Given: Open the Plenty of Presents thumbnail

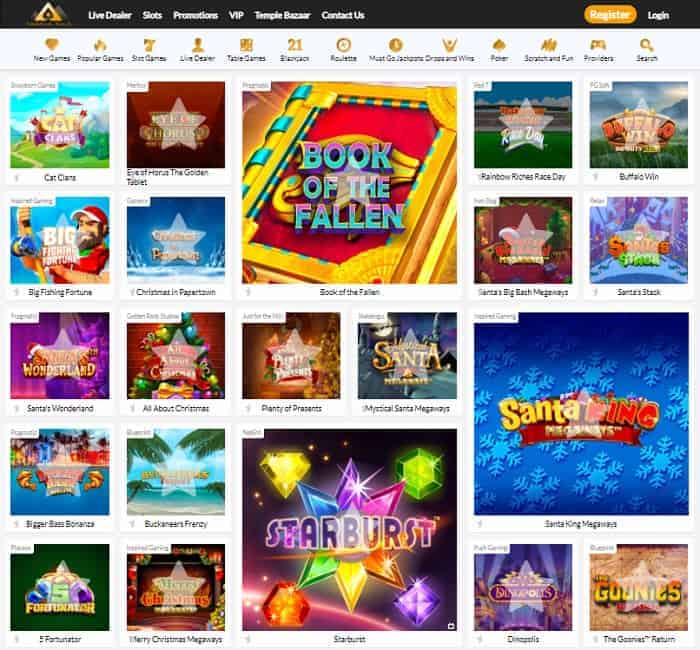Looking at the screenshot, I should tap(291, 355).
